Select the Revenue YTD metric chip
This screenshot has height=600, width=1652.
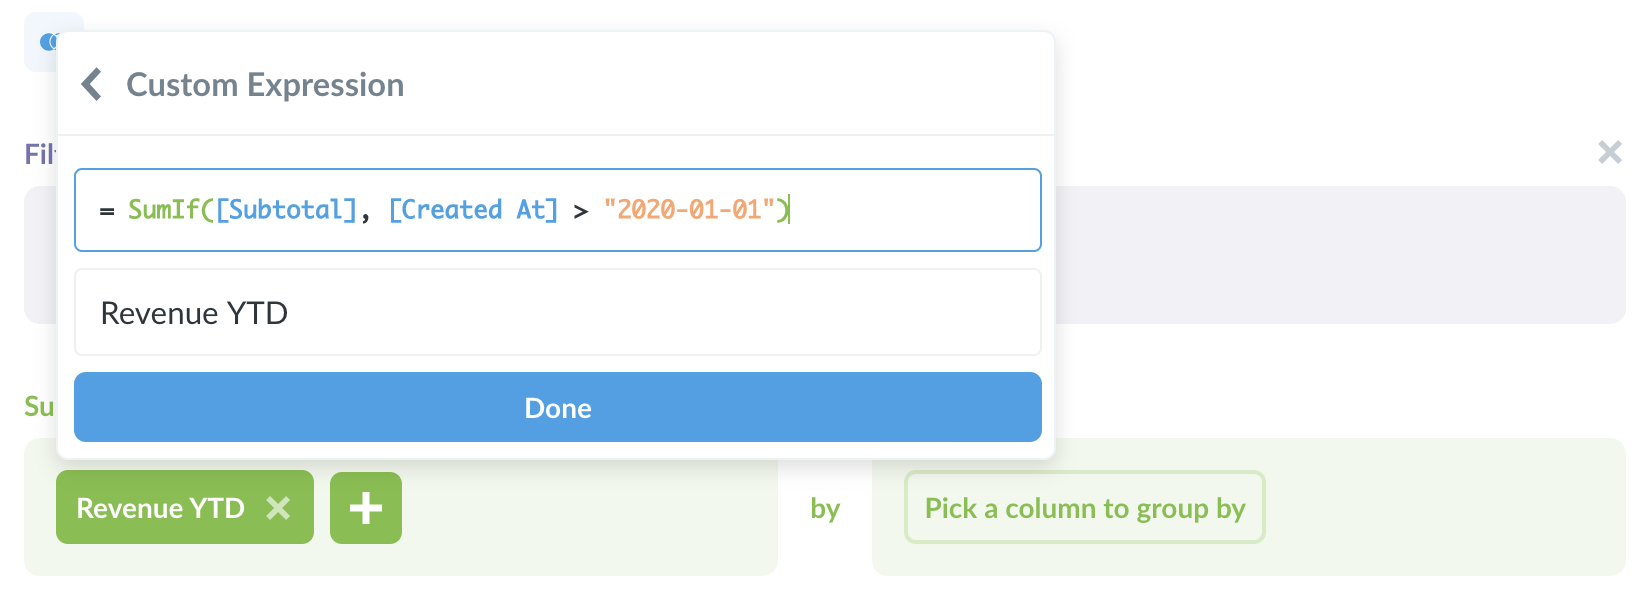pyautogui.click(x=160, y=508)
